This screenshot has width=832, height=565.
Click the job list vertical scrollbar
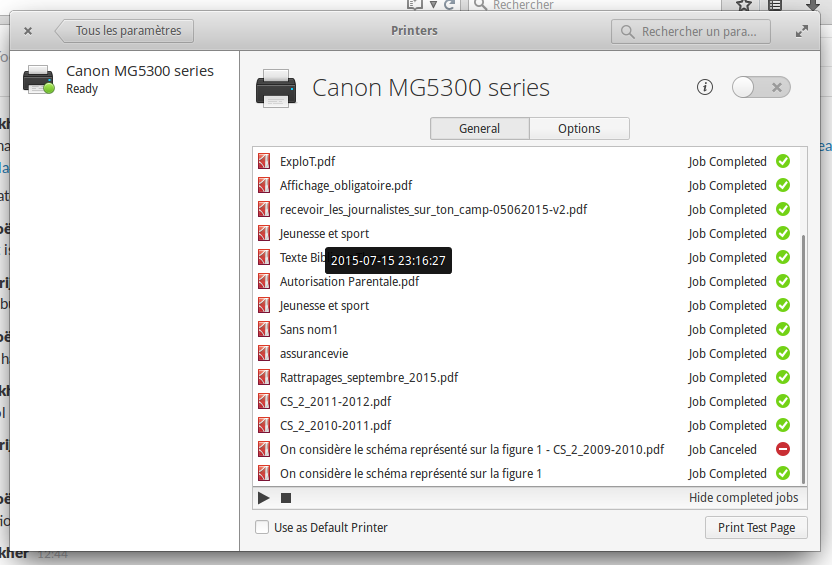[x=803, y=359]
